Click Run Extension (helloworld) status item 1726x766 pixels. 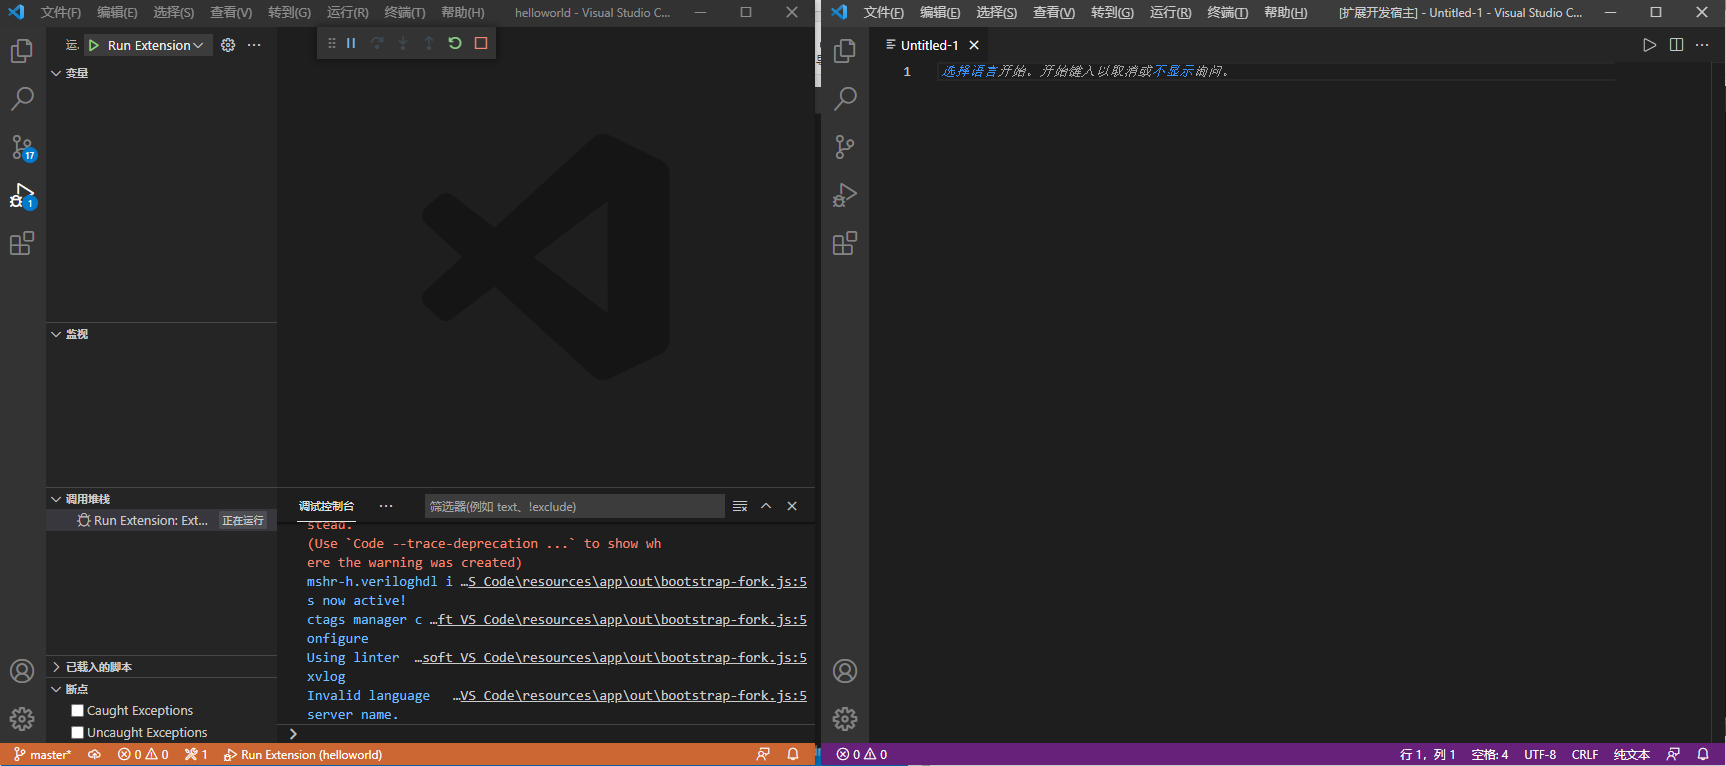coord(303,755)
